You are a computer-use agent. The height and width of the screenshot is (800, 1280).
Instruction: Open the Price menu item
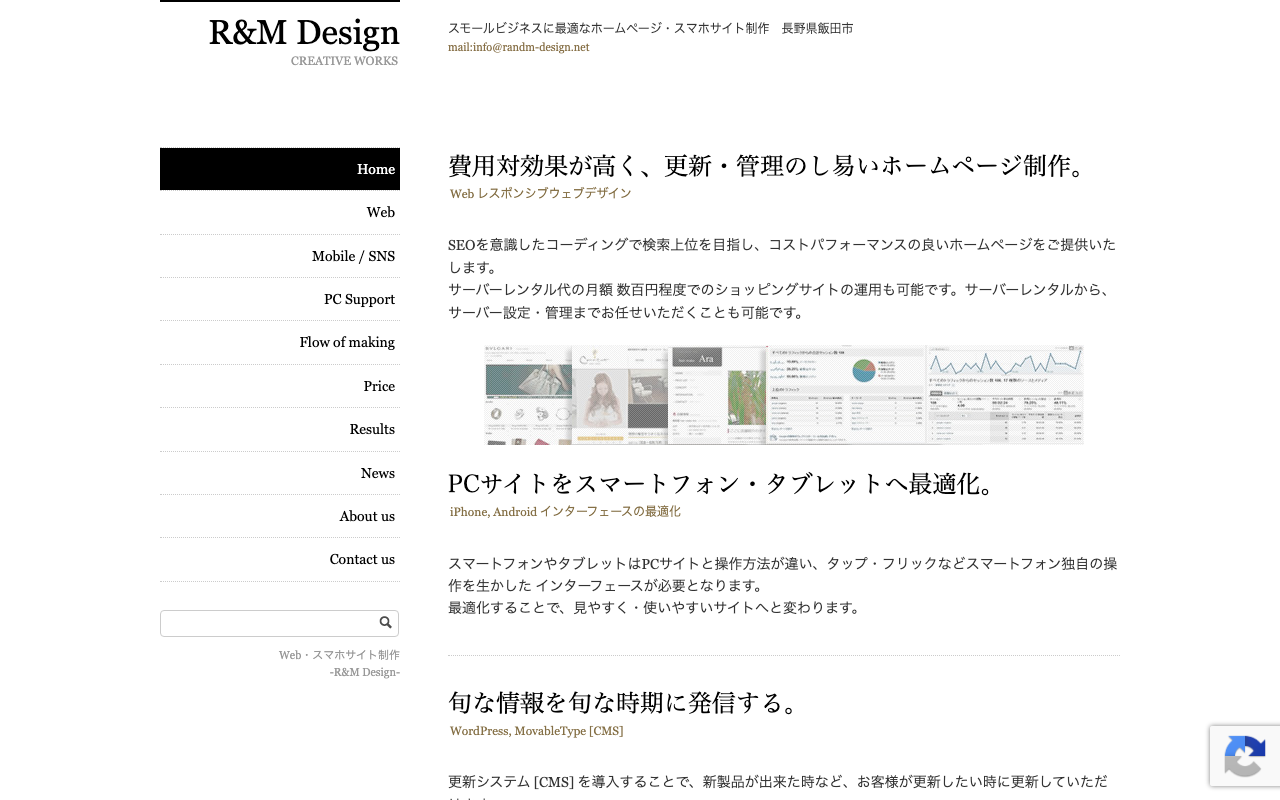280,386
